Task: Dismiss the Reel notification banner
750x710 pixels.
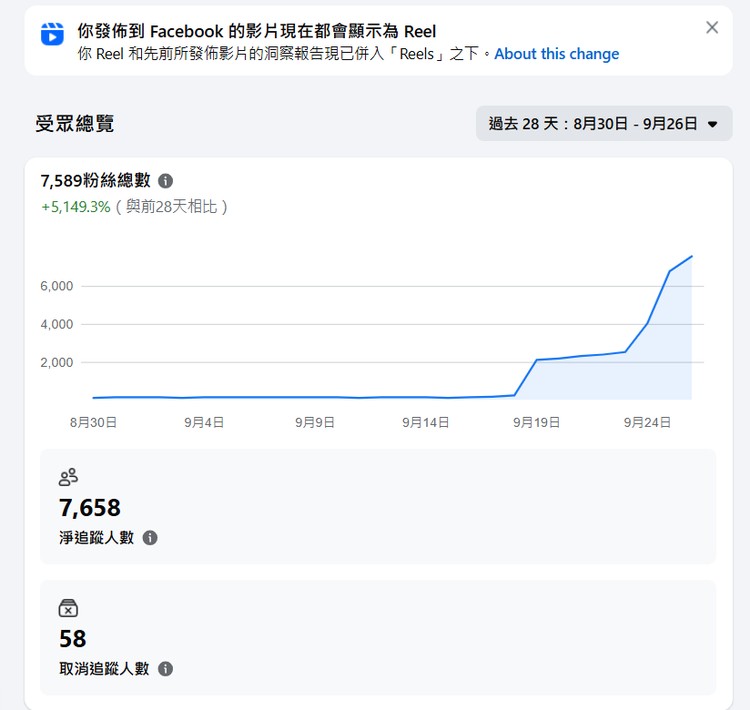Action: (712, 28)
